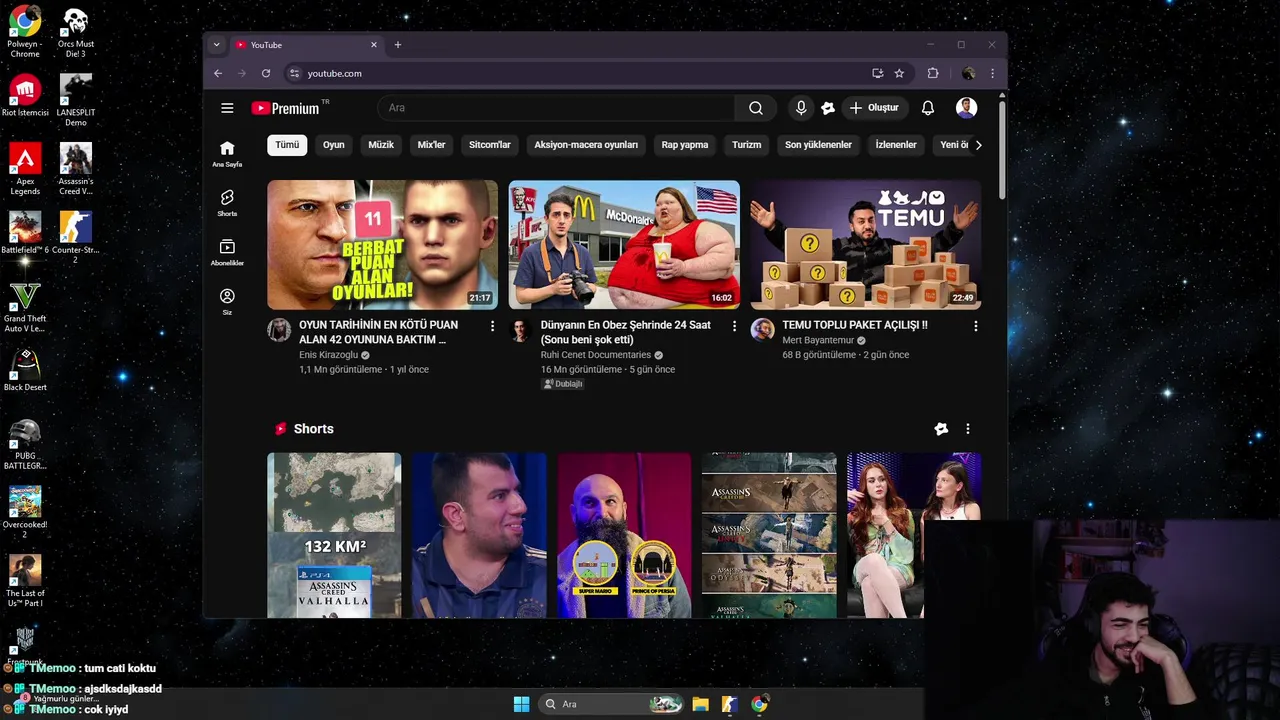1280x720 pixels.
Task: View site information icon beside youtube.com
Action: (294, 73)
